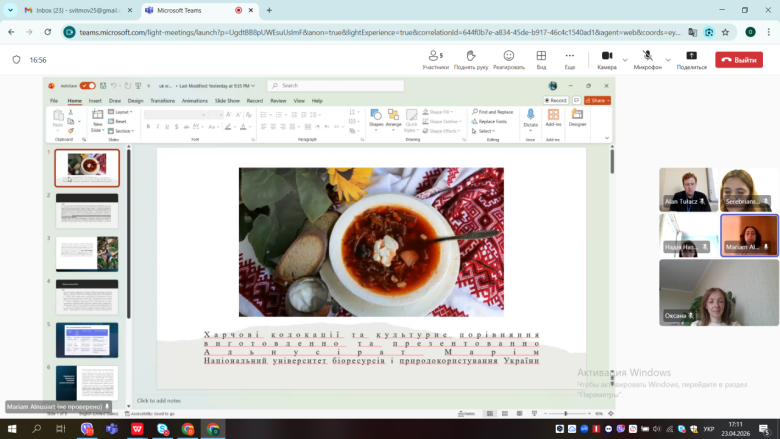Start slideshow from status bar icon
Image resolution: width=780 pixels, height=439 pixels.
(x=534, y=413)
